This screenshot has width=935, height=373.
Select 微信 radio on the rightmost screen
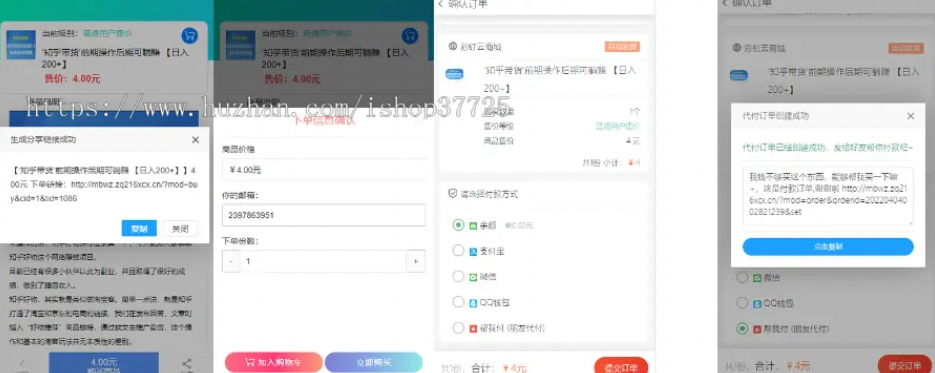click(x=742, y=277)
